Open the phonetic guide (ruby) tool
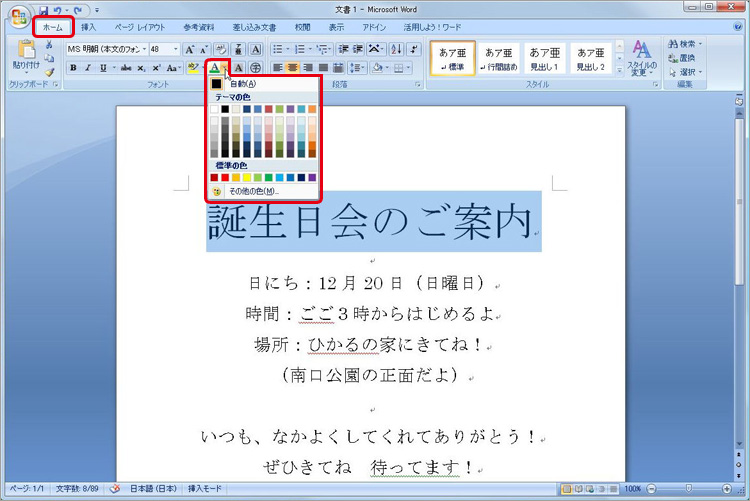Image resolution: width=750 pixels, height=501 pixels. [238, 49]
